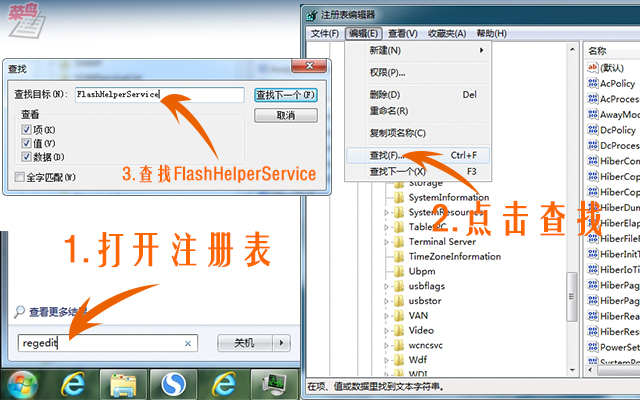Open the 查看(V) menu
Image resolution: width=640 pixels, height=400 pixels.
[x=402, y=33]
